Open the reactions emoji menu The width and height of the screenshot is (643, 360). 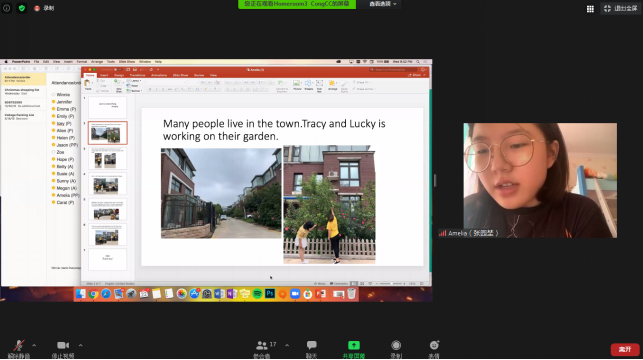click(x=434, y=348)
